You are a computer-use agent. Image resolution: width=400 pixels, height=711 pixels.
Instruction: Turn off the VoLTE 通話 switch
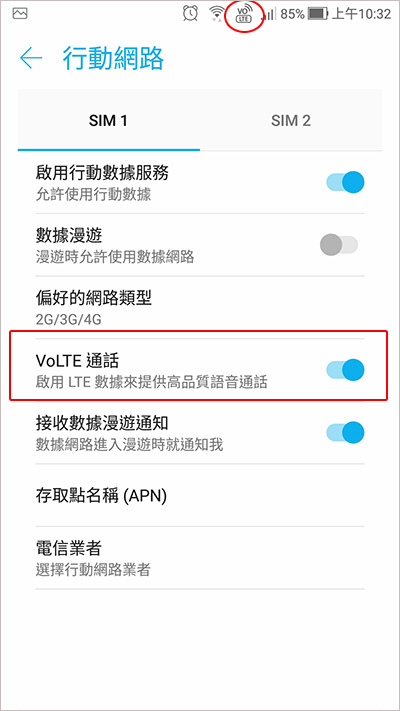(345, 370)
